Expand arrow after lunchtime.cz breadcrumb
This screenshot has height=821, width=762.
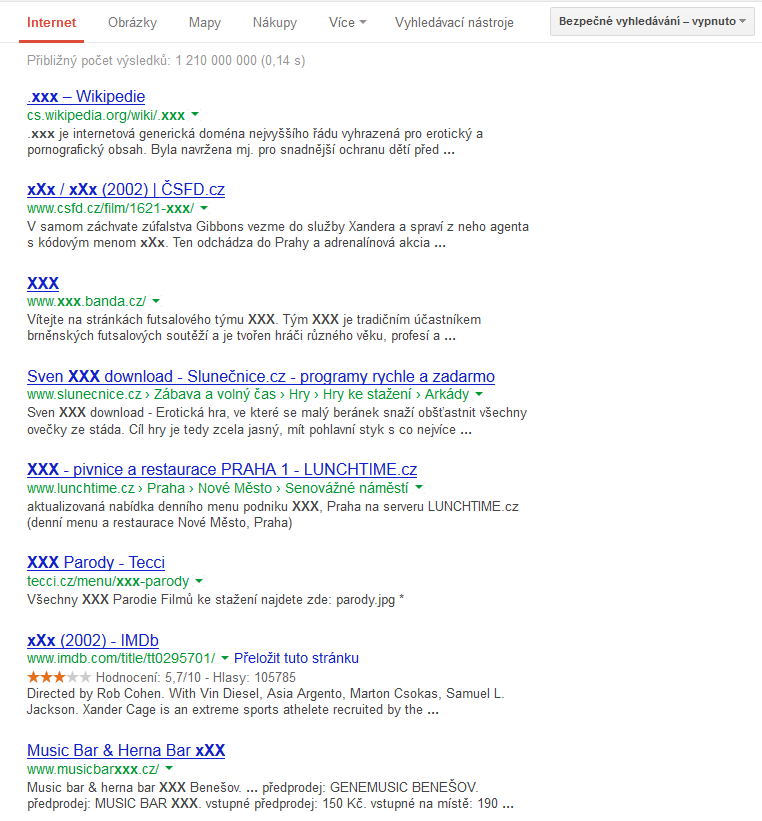pyautogui.click(x=418, y=488)
